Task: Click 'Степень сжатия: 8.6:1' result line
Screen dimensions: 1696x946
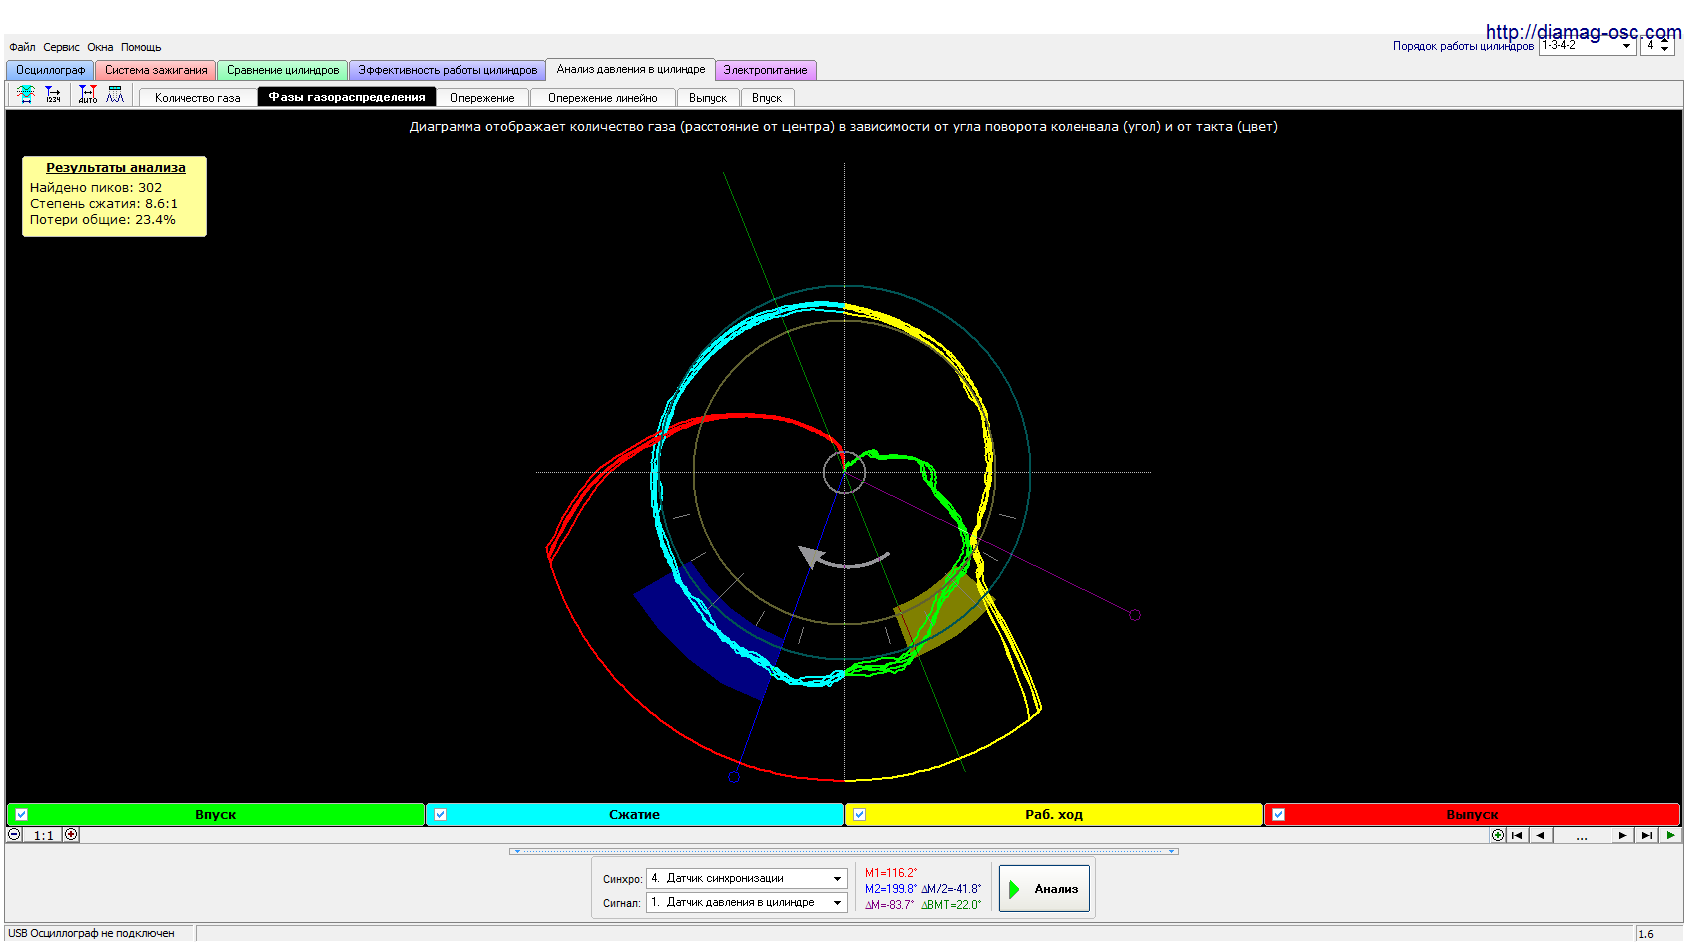Action: coord(104,204)
